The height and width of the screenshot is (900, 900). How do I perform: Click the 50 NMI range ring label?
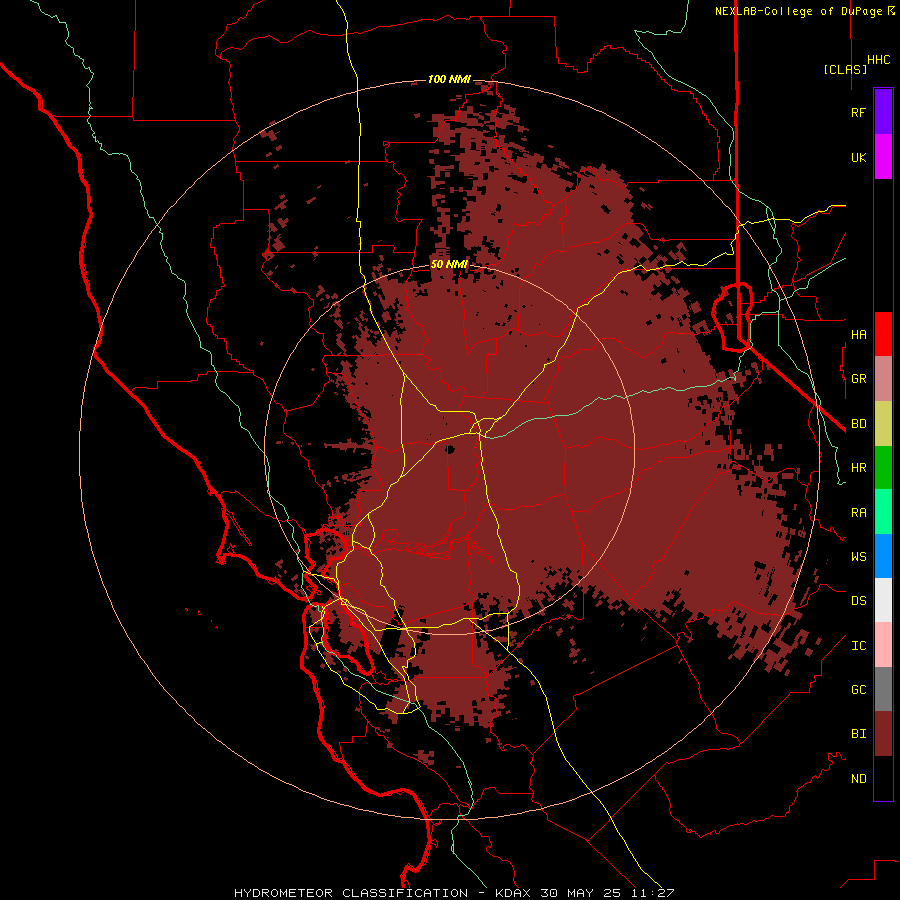449,264
